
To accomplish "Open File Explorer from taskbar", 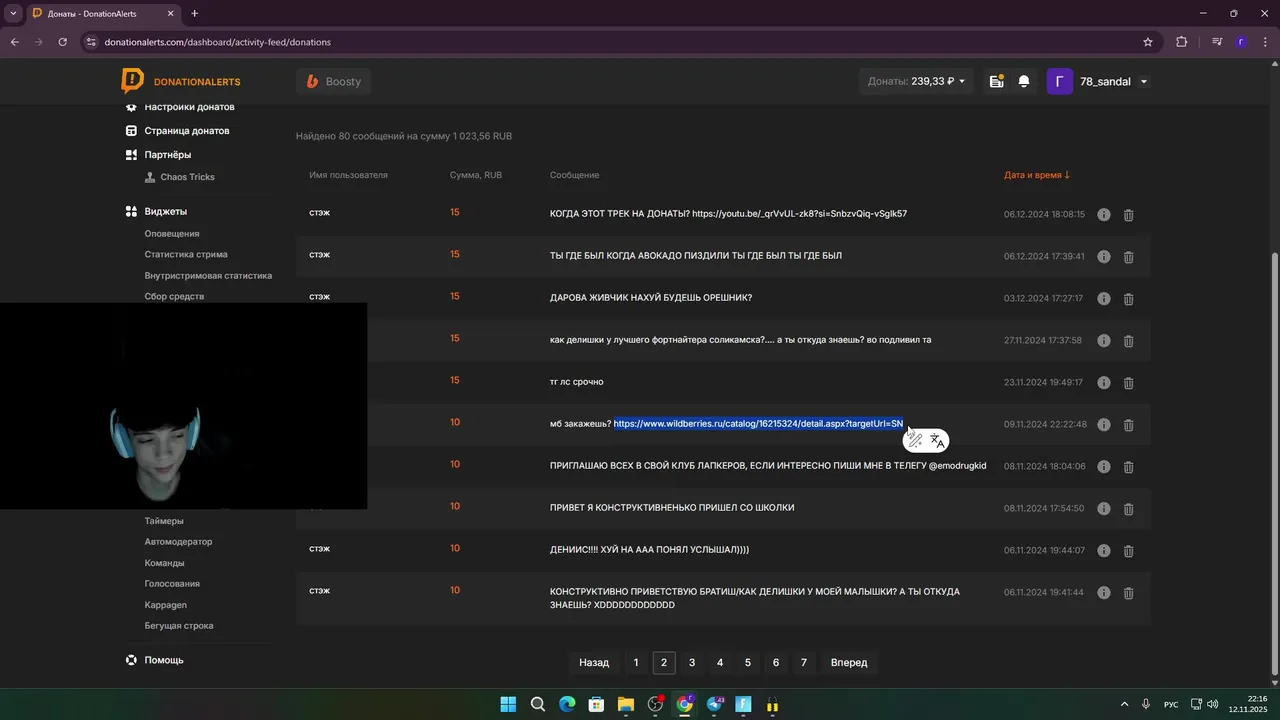I will (x=626, y=704).
